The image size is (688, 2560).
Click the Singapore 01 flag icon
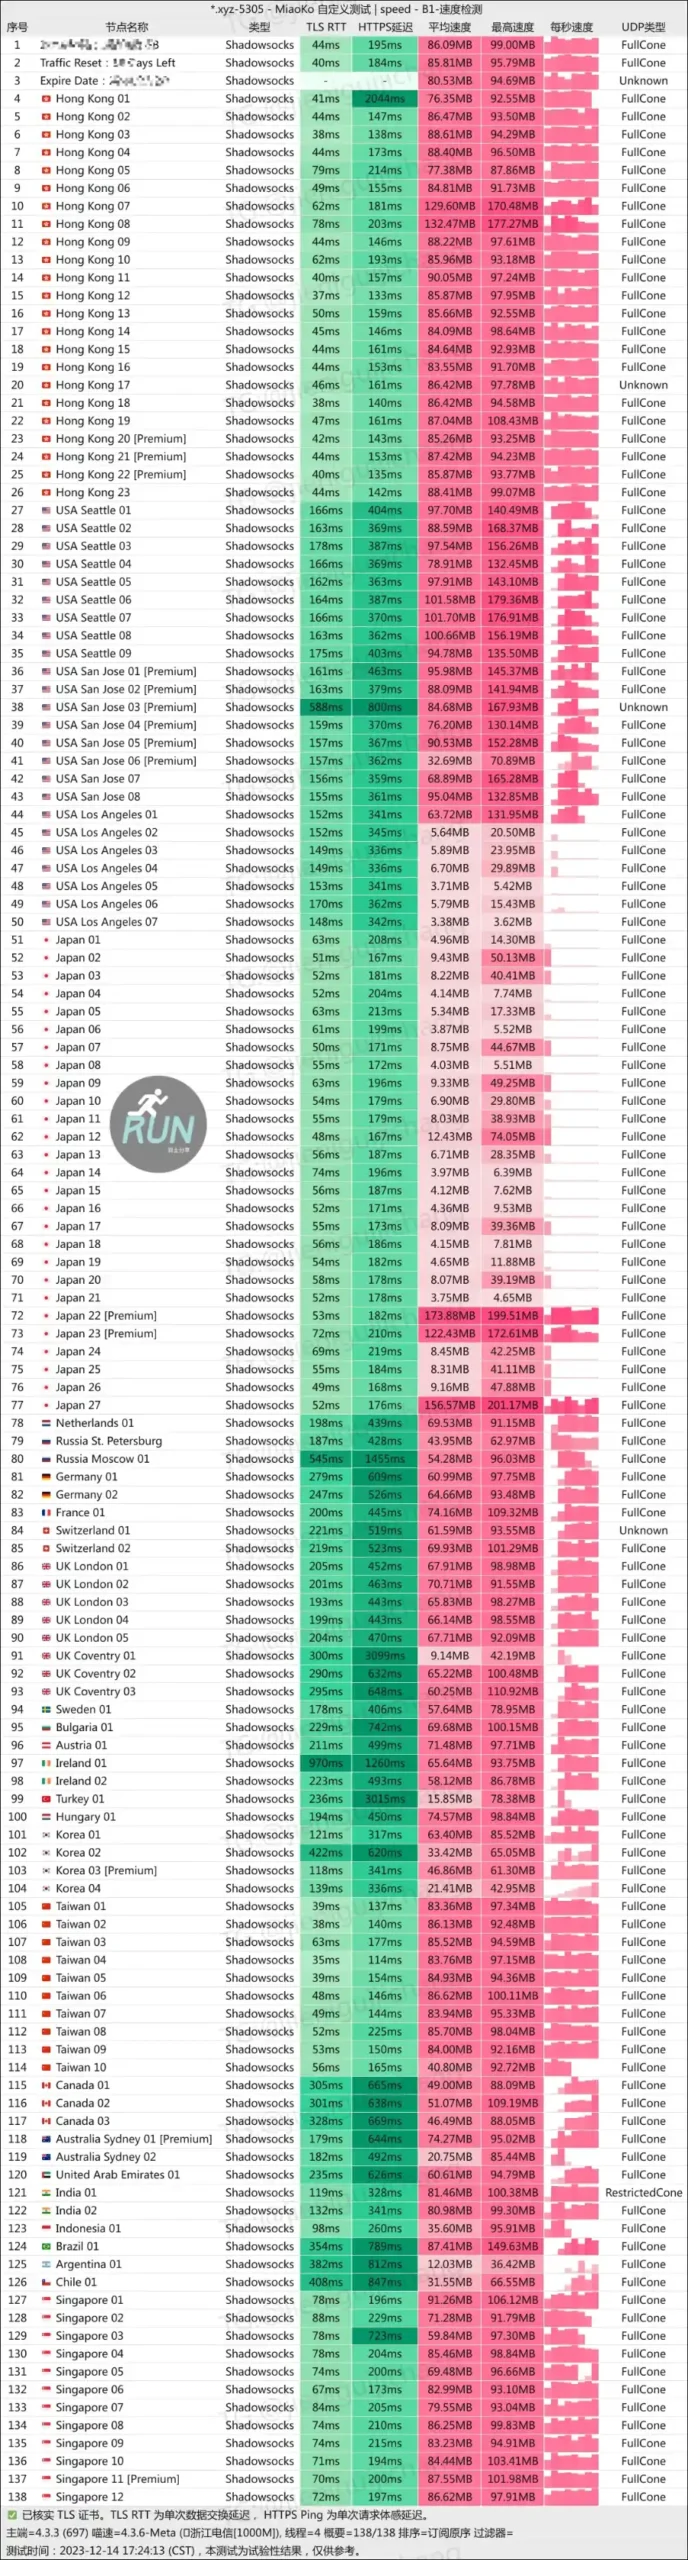point(46,2300)
